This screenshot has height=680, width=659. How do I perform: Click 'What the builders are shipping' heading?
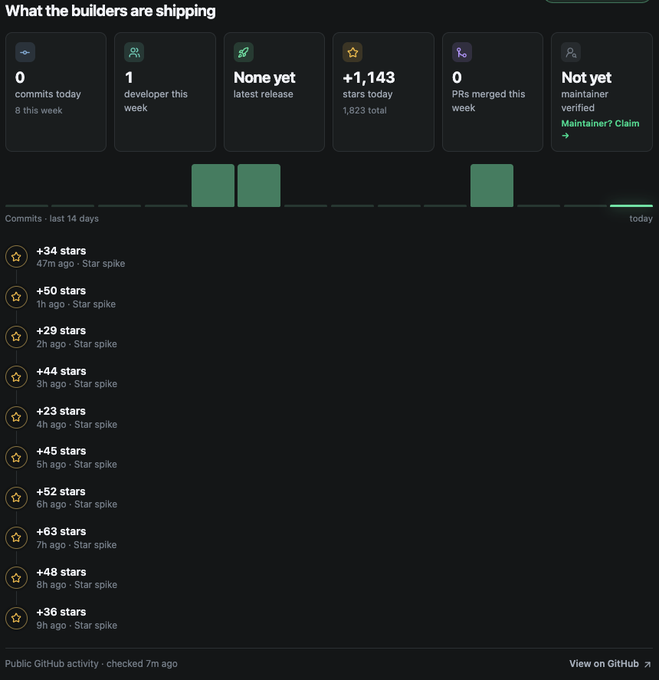(x=110, y=11)
